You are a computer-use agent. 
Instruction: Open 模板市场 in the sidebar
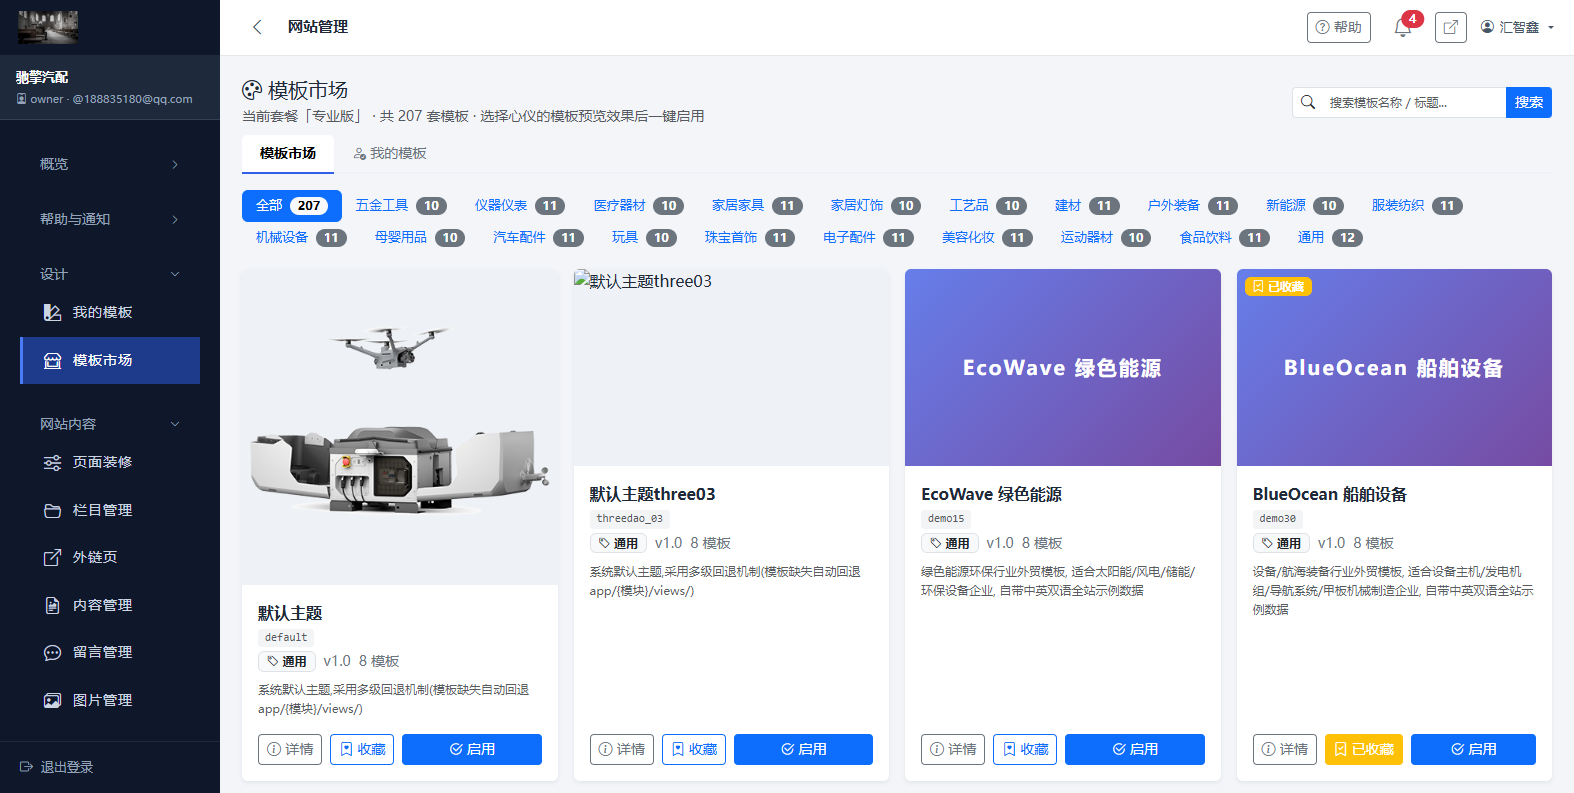point(110,360)
